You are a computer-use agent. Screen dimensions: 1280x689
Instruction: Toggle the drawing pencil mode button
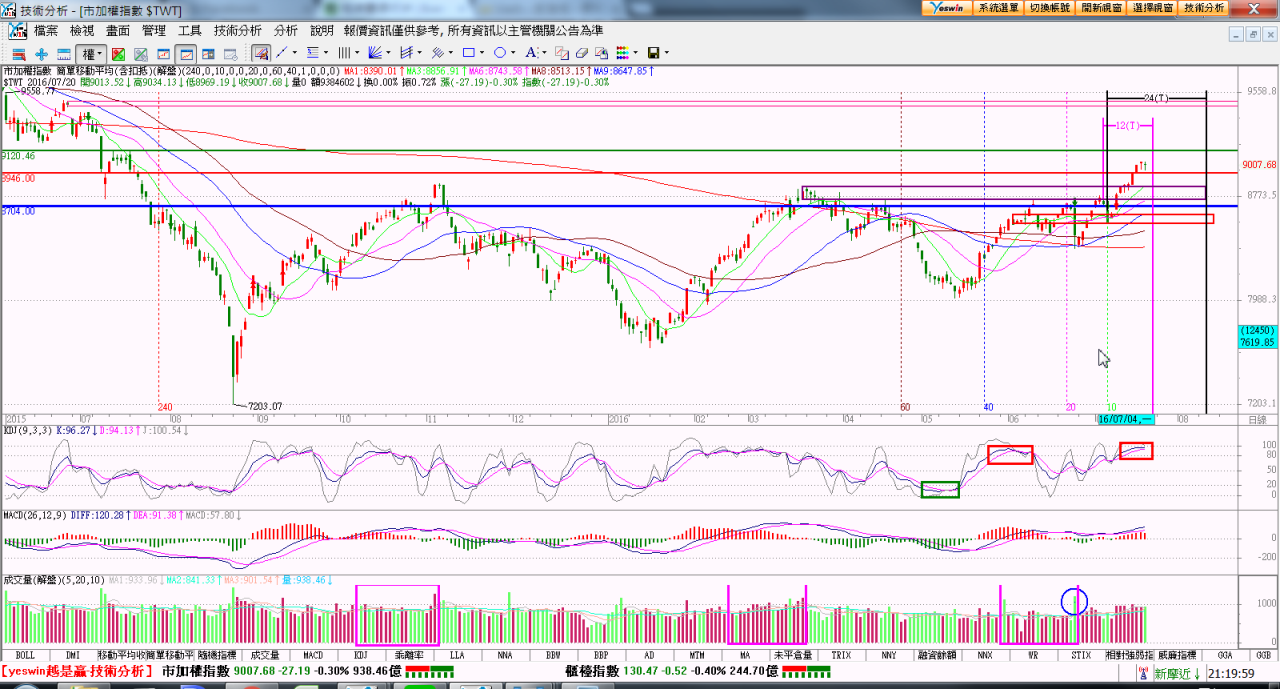pyautogui.click(x=261, y=53)
